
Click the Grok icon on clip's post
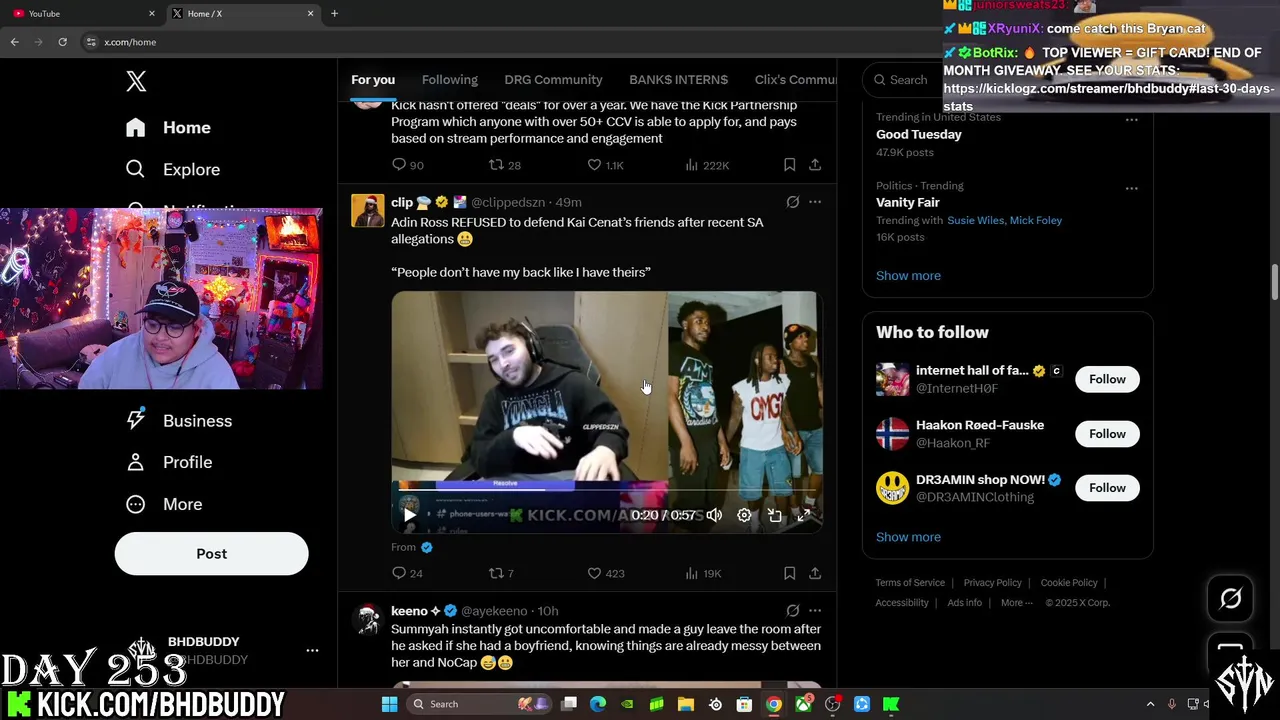pyautogui.click(x=793, y=202)
